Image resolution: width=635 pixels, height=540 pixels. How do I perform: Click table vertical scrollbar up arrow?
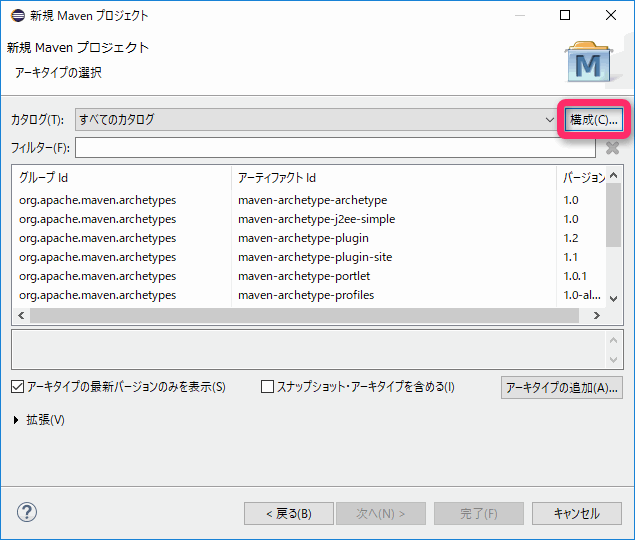[x=614, y=175]
